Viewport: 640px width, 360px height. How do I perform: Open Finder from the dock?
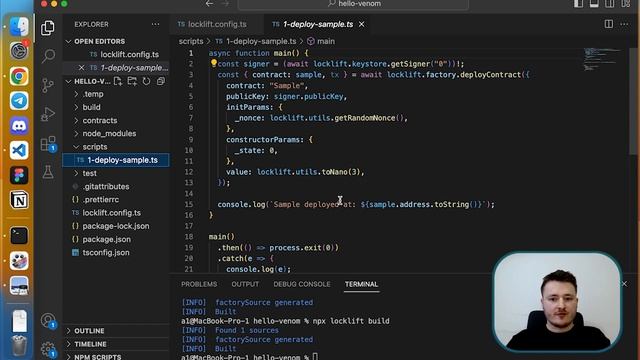[x=19, y=27]
